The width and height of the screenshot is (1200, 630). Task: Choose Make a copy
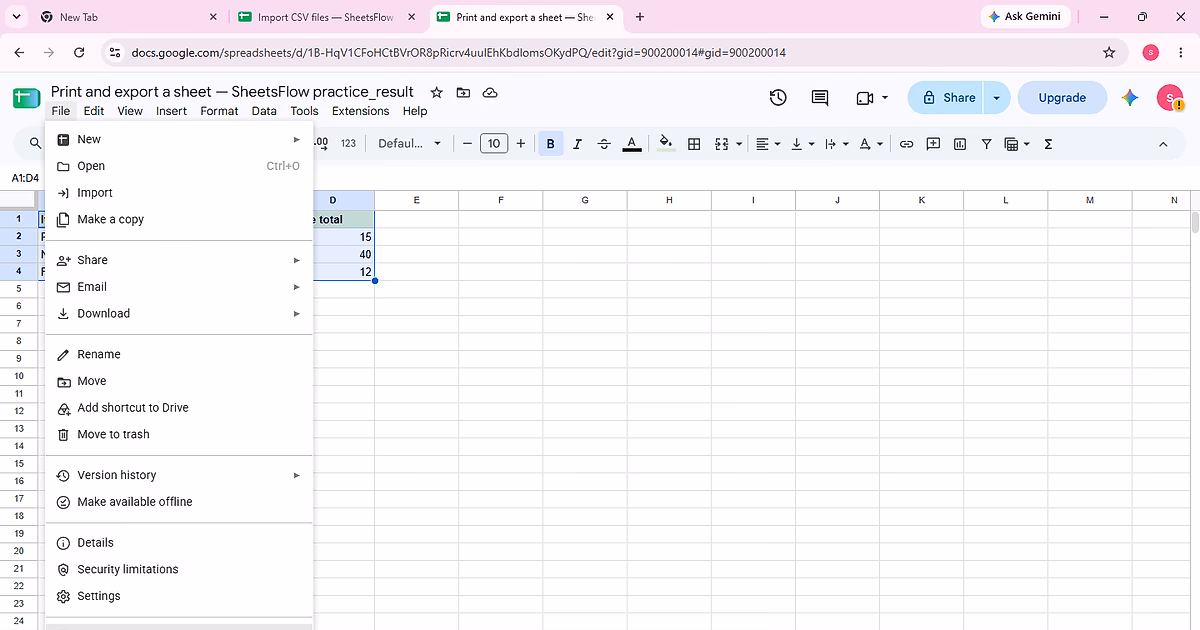179,219
